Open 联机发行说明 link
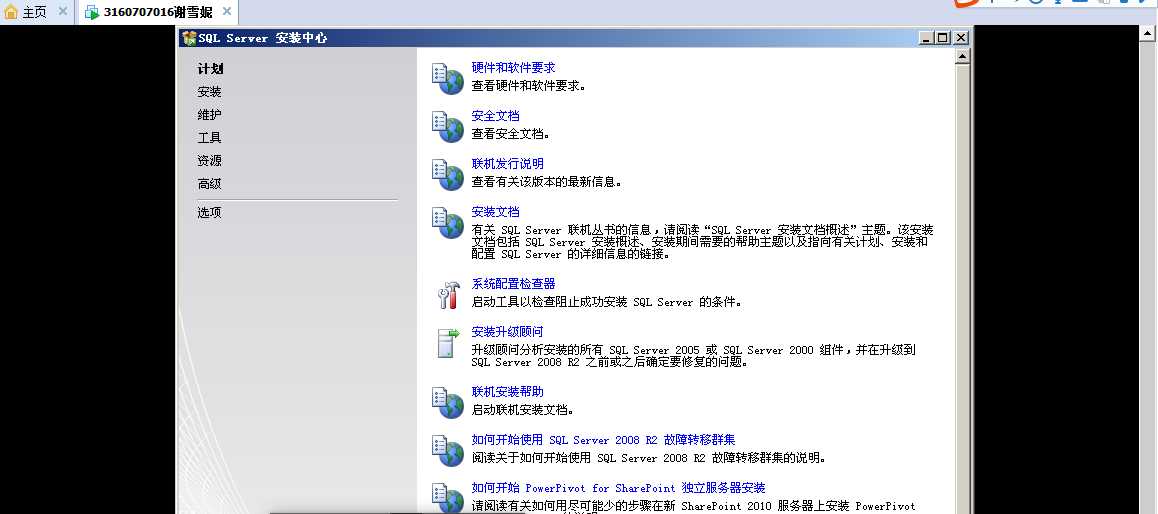This screenshot has width=1158, height=514. pyautogui.click(x=507, y=163)
